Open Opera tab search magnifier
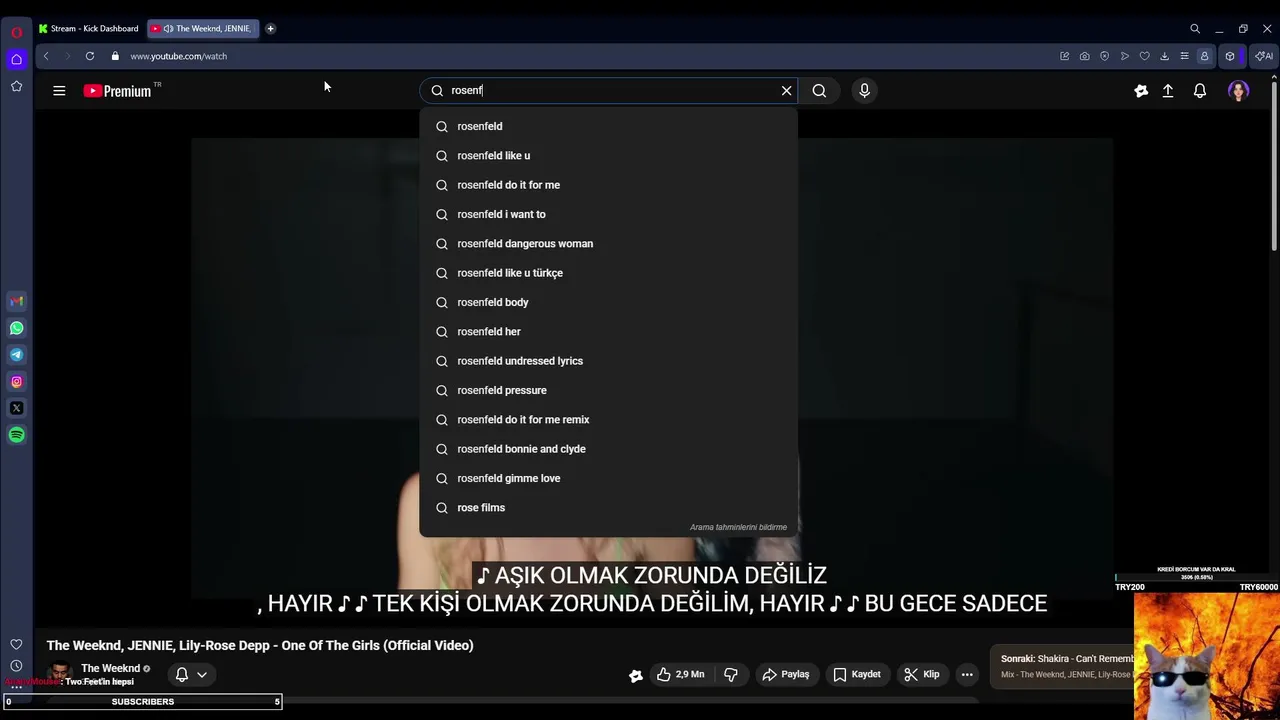Viewport: 1280px width, 720px height. point(1194,29)
